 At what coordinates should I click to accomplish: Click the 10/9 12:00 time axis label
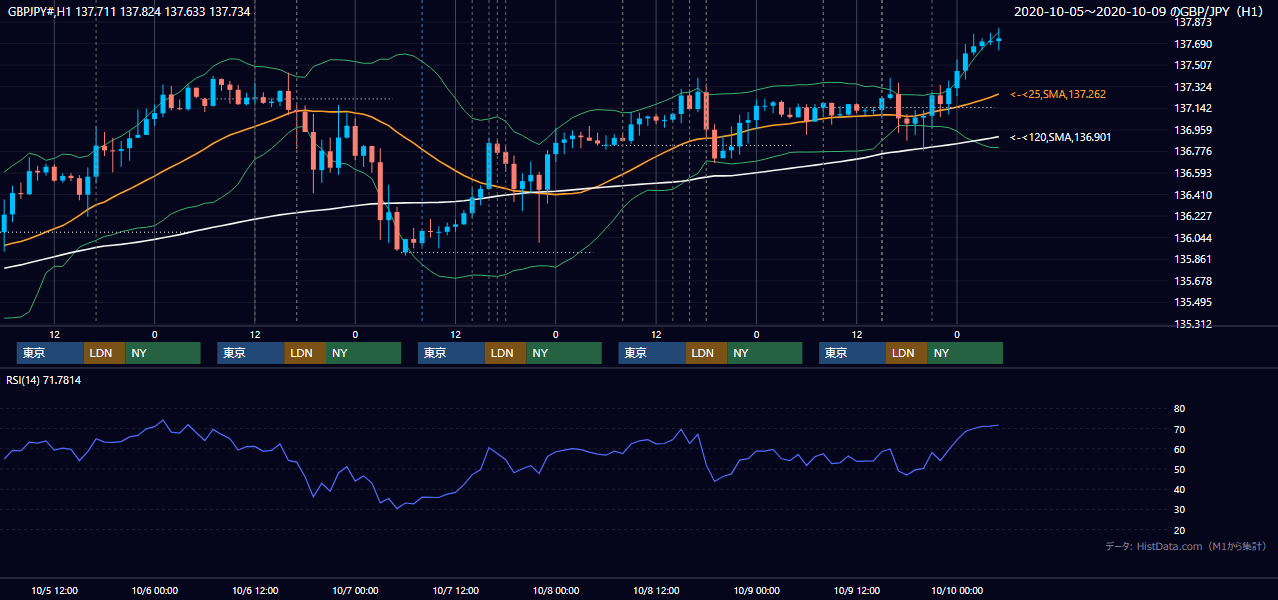point(857,590)
